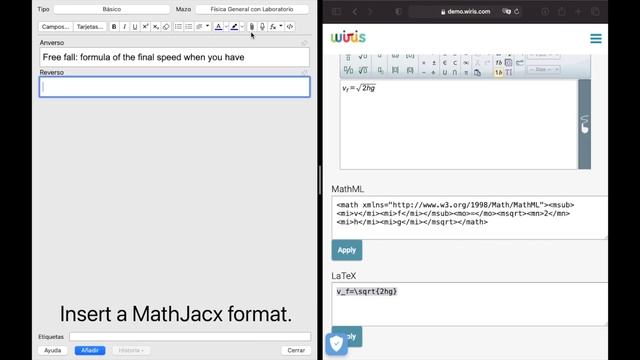The height and width of the screenshot is (360, 640).
Task: Open the Wiris hamburger menu
Action: pos(596,38)
